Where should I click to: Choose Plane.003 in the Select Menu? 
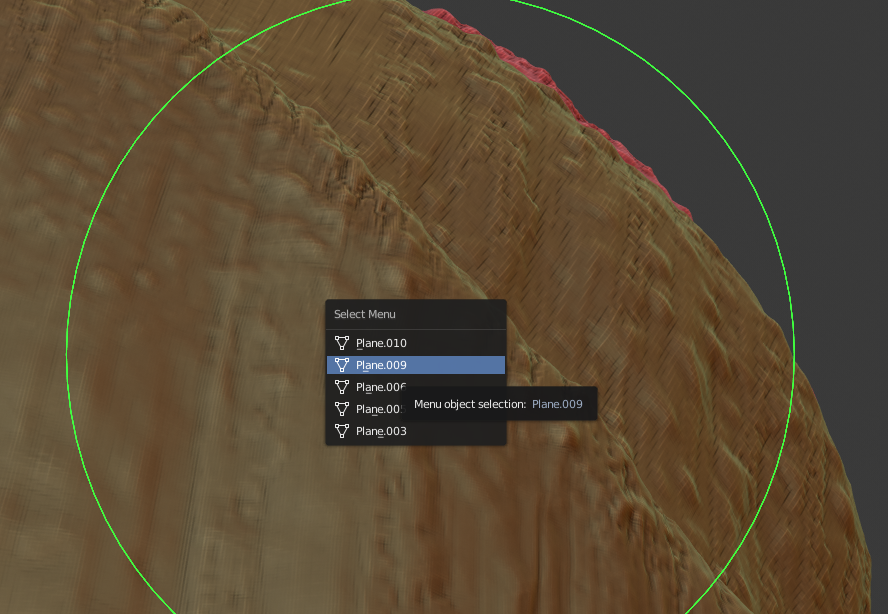tap(416, 431)
